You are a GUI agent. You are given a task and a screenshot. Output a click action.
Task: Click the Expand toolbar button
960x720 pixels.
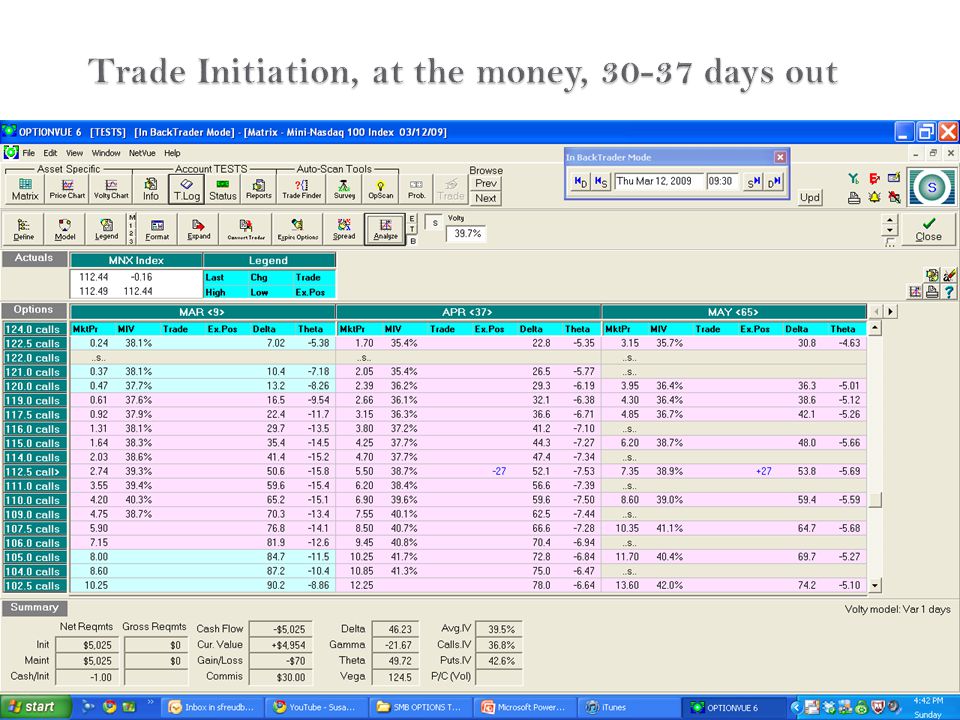coord(198,230)
